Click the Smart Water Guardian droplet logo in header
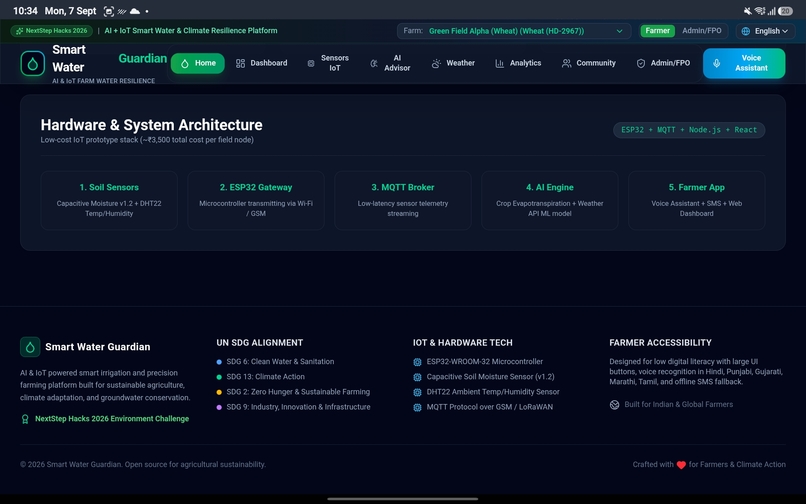The width and height of the screenshot is (806, 504). pos(32,64)
